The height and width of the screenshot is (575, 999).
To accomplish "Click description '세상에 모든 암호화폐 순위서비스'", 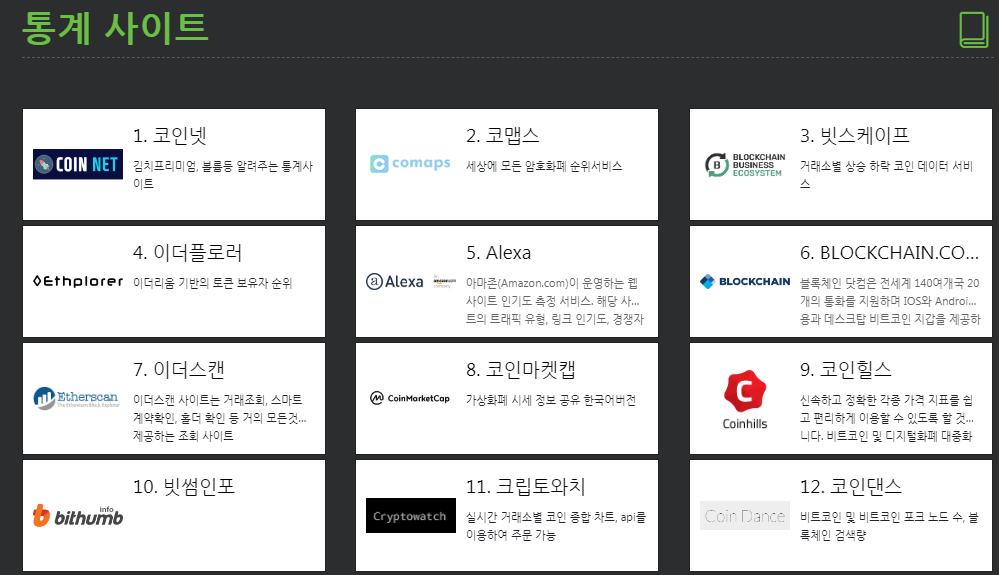I will [x=543, y=166].
